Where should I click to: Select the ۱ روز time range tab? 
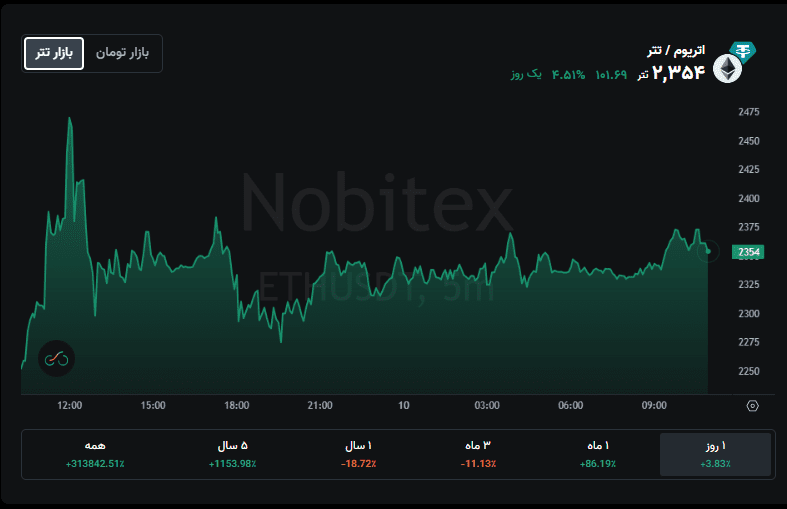point(715,454)
